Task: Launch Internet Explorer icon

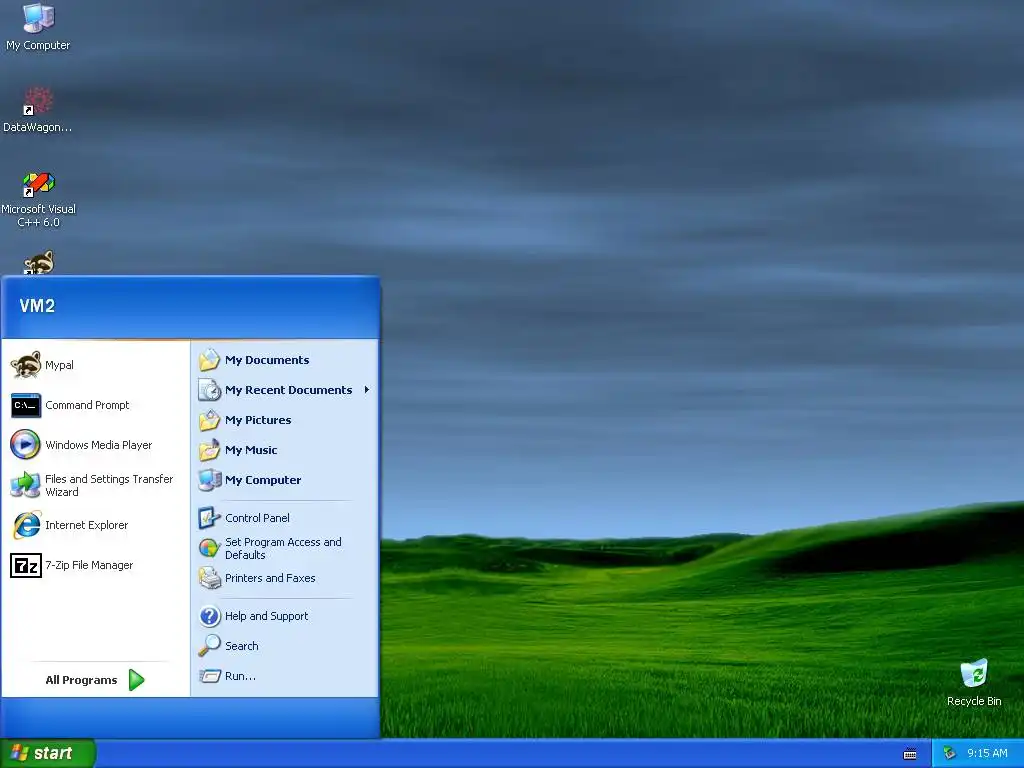Action: (26, 525)
